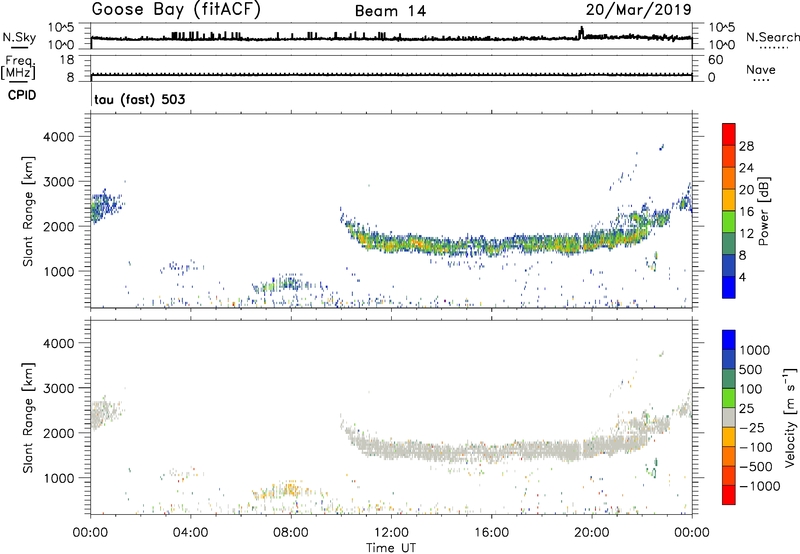Click the 'N.Sky' axis label
Screen dimensions: 800x554
(x=19, y=37)
